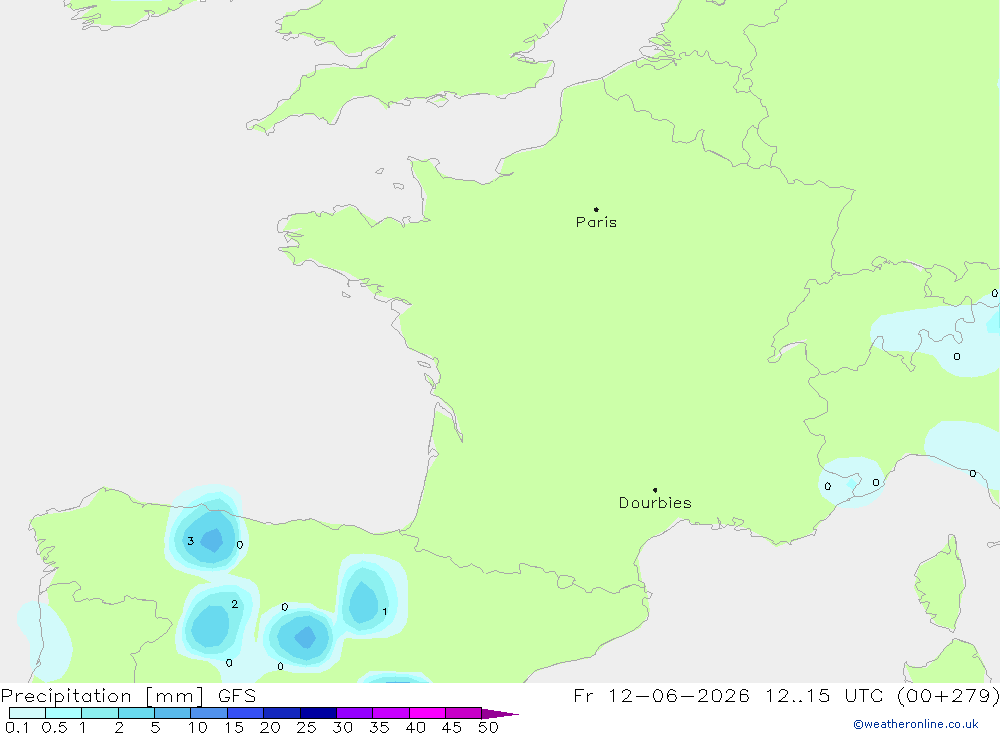Image resolution: width=1000 pixels, height=733 pixels.
Task: Select the 25–30 mm legend color swatch
Action: click(x=318, y=713)
